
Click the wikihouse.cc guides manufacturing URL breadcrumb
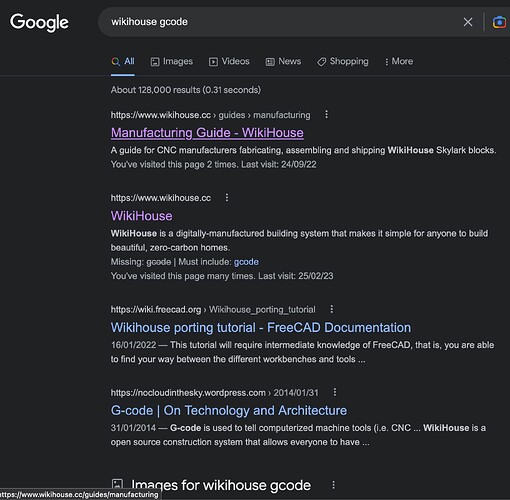click(210, 115)
